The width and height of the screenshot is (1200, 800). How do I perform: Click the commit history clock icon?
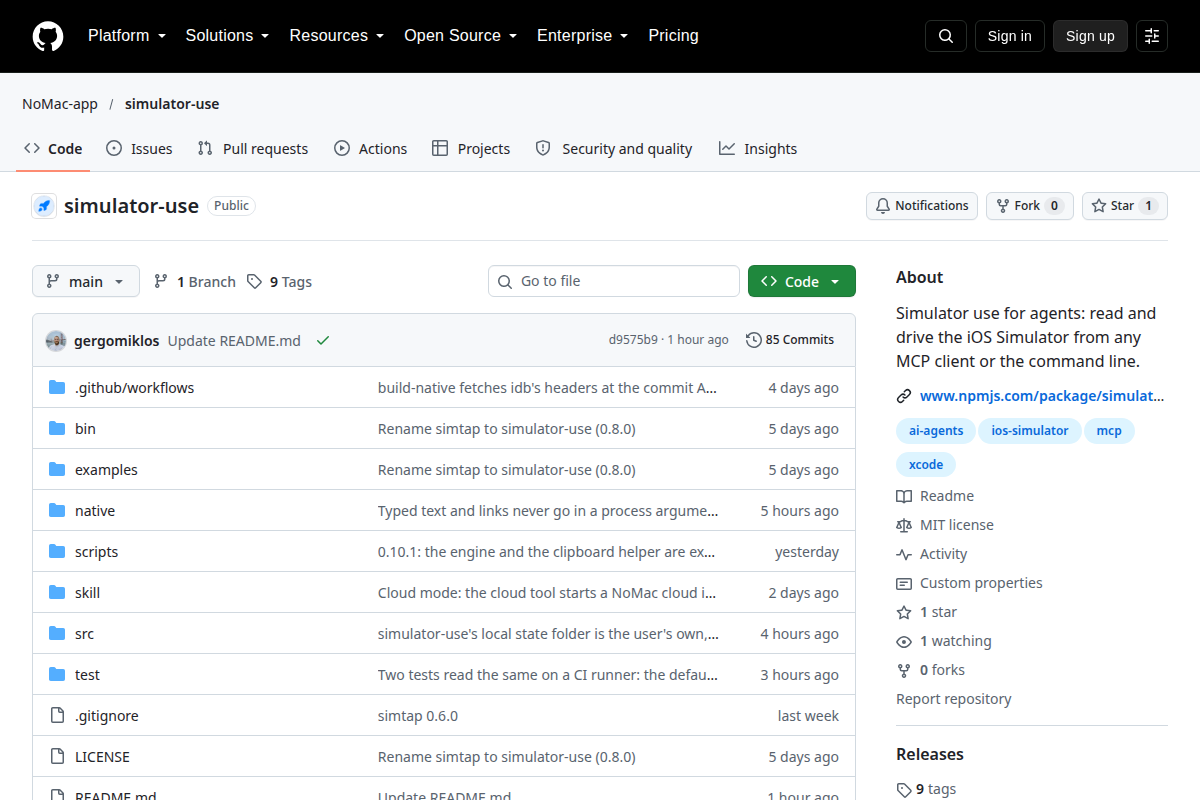[x=754, y=340]
